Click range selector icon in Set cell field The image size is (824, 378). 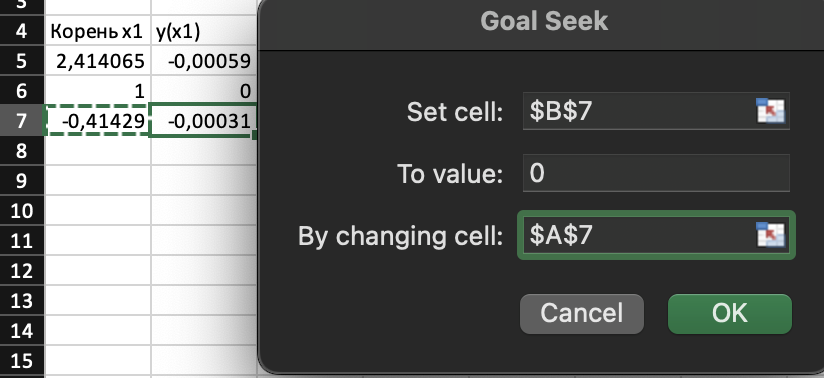[x=770, y=111]
